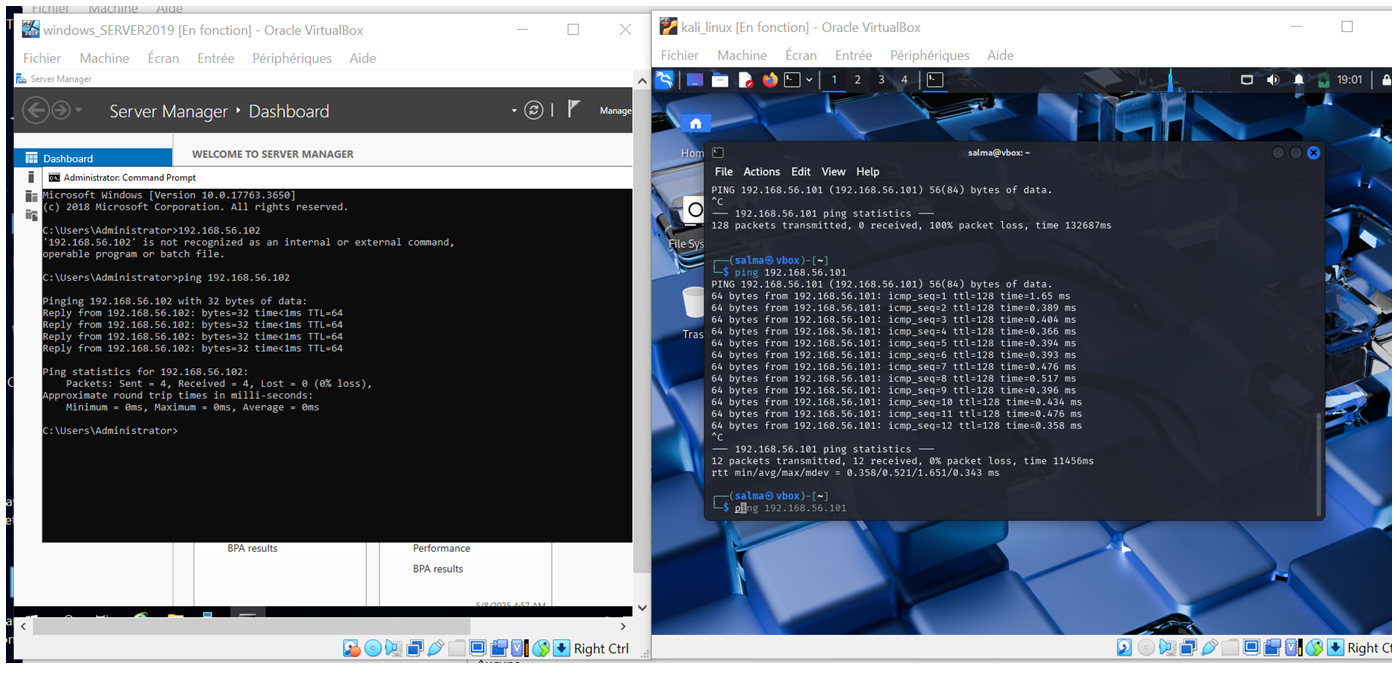Launch the text editor icon in Kali panel
Viewport: 1395px width, 675px height.
coord(746,80)
